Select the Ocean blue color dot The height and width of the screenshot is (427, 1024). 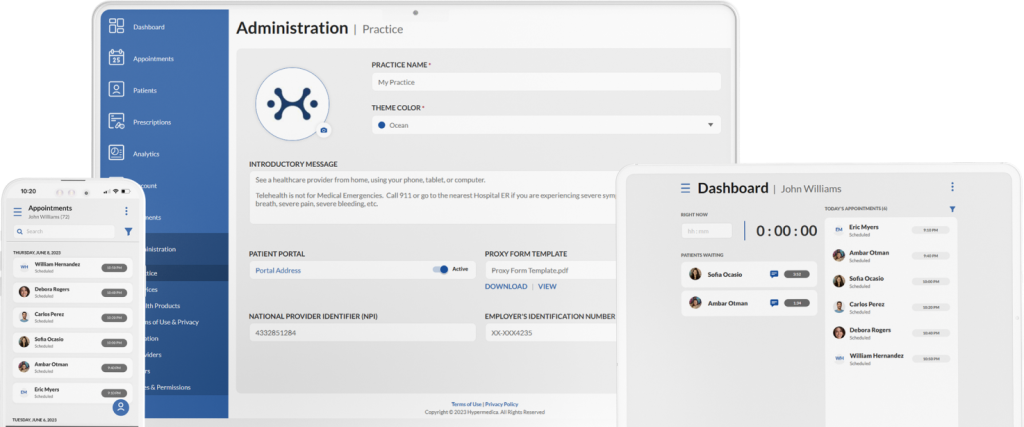(x=381, y=126)
